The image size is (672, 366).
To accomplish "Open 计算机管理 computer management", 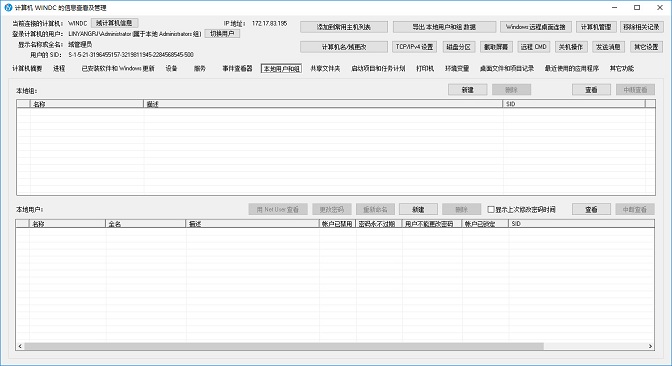I will (596, 27).
